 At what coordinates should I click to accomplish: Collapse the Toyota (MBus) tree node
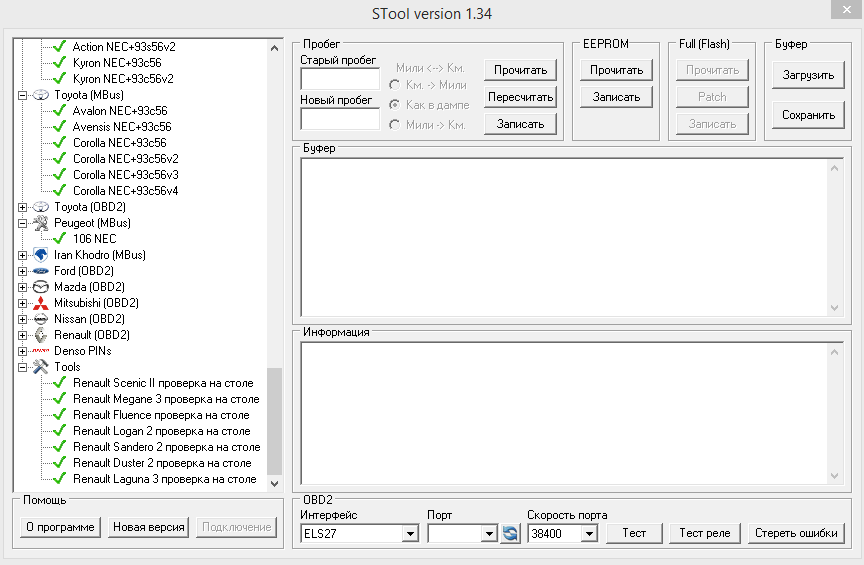pyautogui.click(x=23, y=95)
